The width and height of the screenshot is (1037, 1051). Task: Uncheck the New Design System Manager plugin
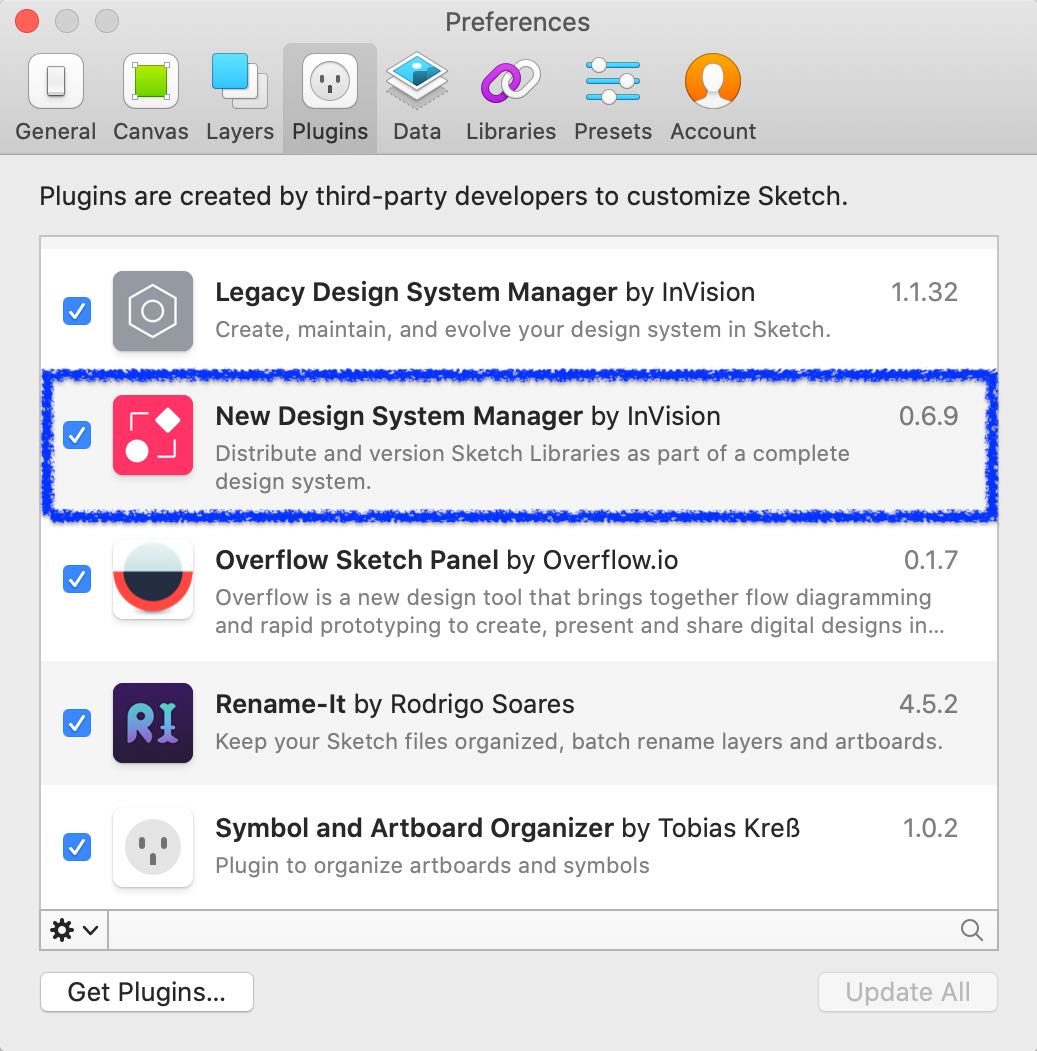(x=77, y=435)
